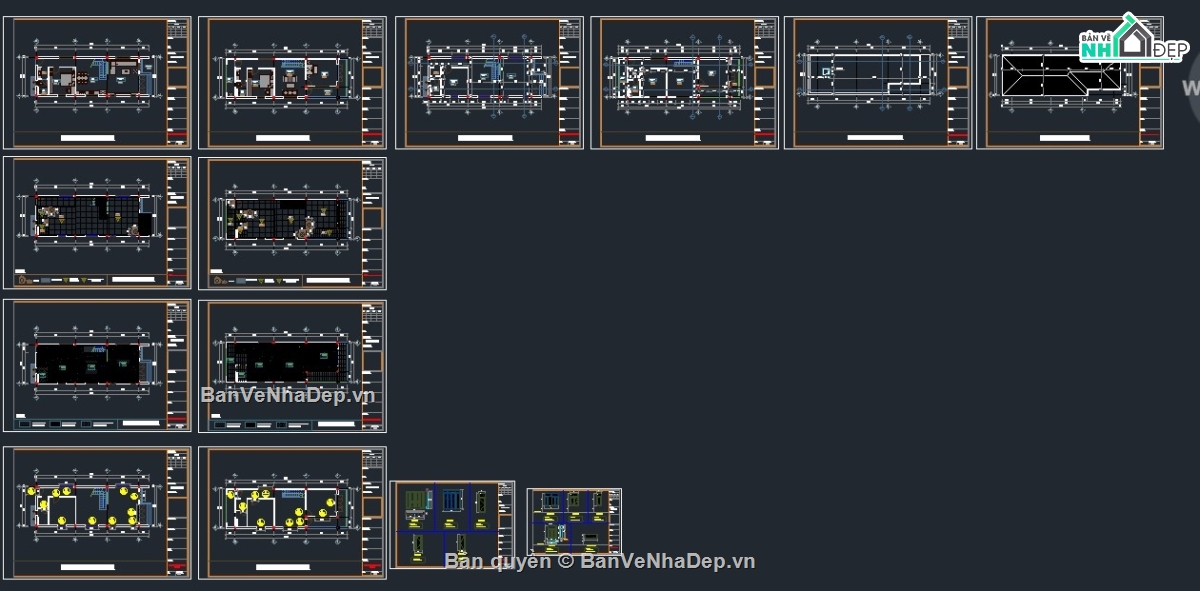Select the first furnished floor plan sheet, top-left
Screen dimensions: 1200x591
(97, 83)
